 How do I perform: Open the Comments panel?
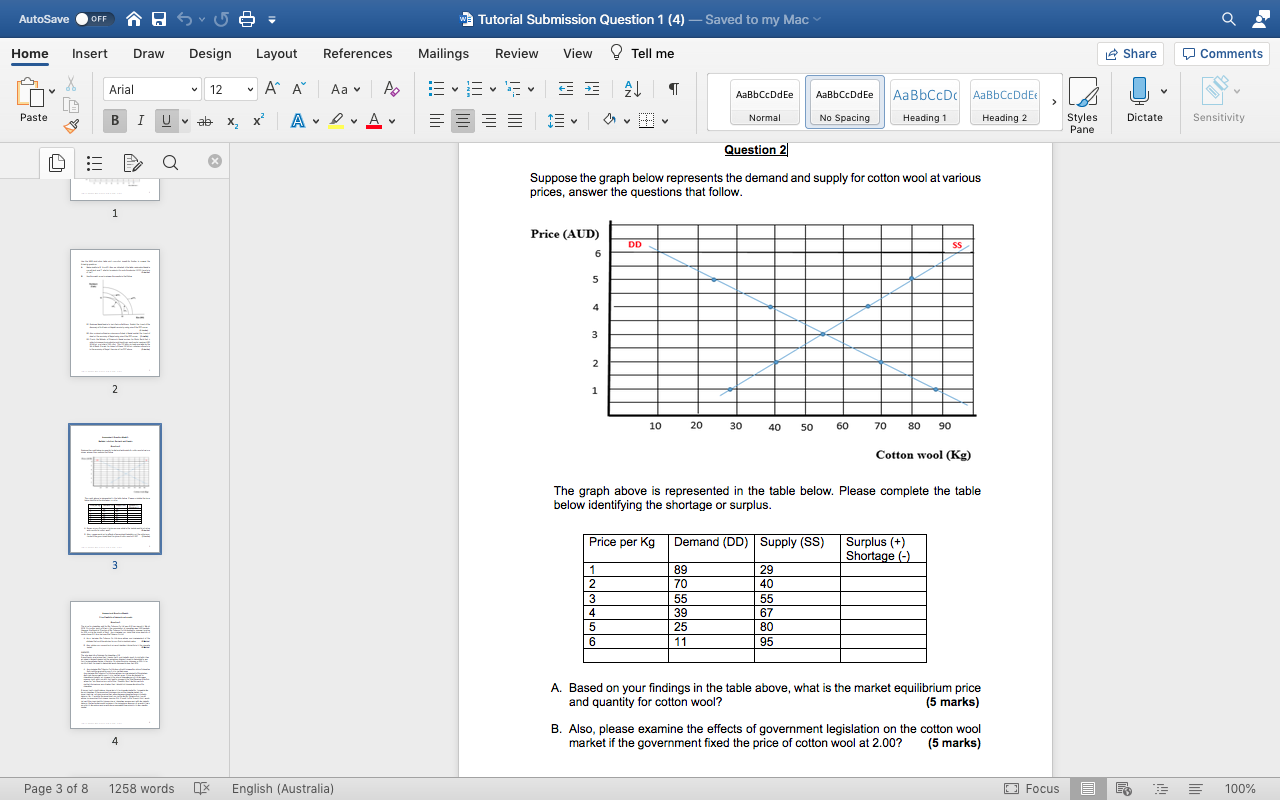1222,54
